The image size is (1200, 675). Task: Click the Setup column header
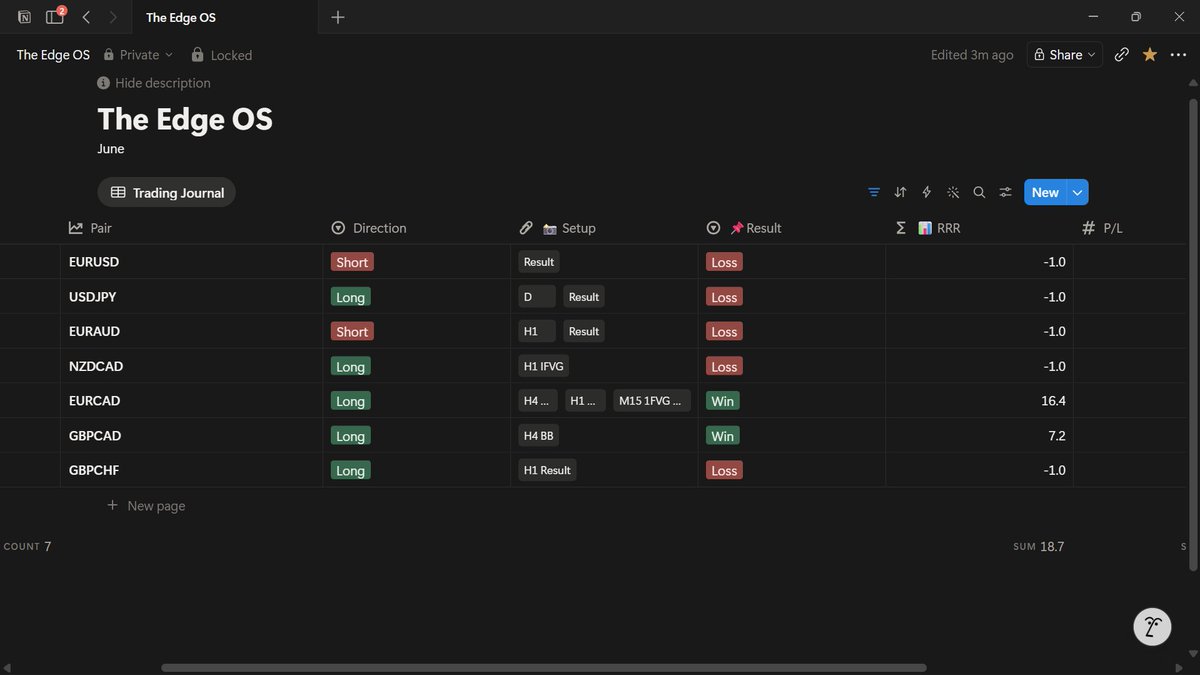click(x=604, y=228)
